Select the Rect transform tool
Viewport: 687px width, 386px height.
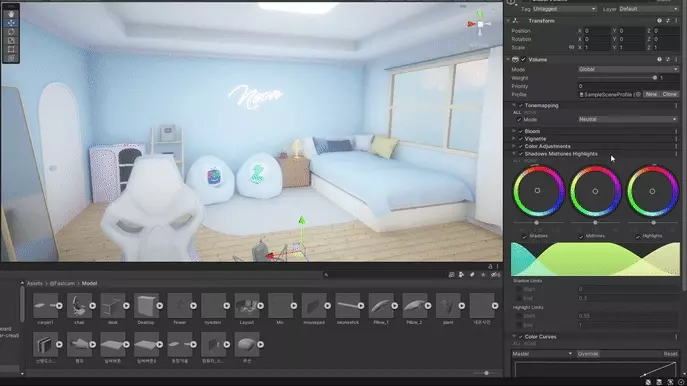click(11, 49)
